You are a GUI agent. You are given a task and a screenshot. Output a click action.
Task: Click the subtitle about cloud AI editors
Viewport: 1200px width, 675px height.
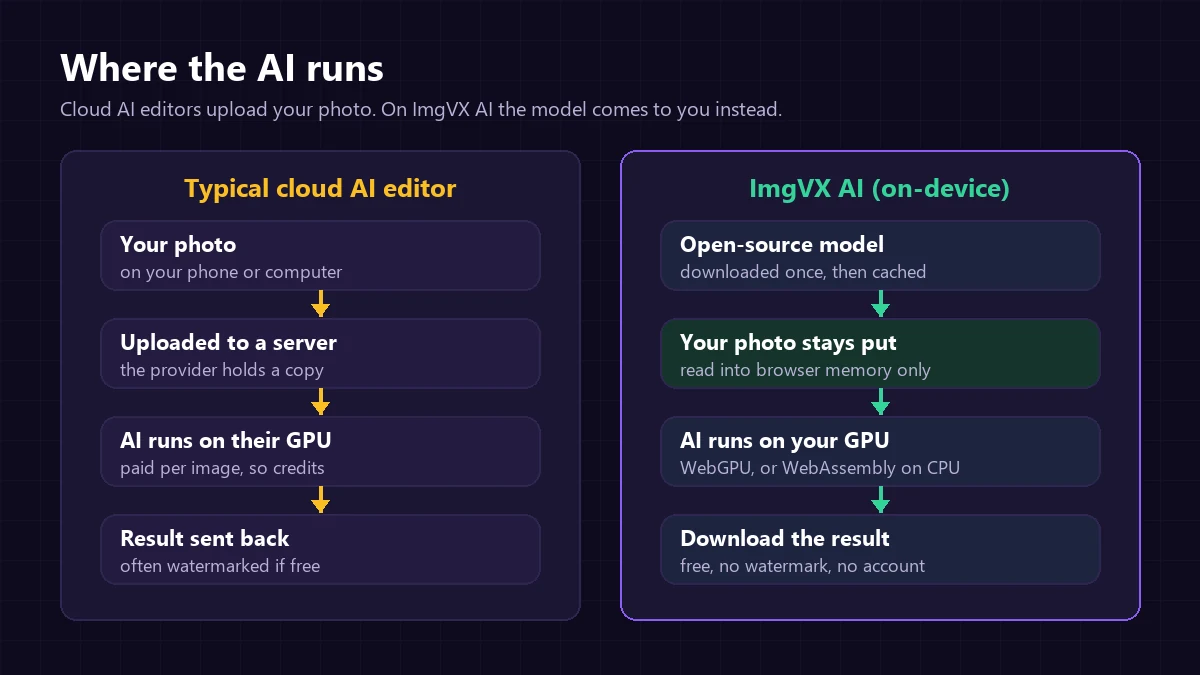[421, 109]
